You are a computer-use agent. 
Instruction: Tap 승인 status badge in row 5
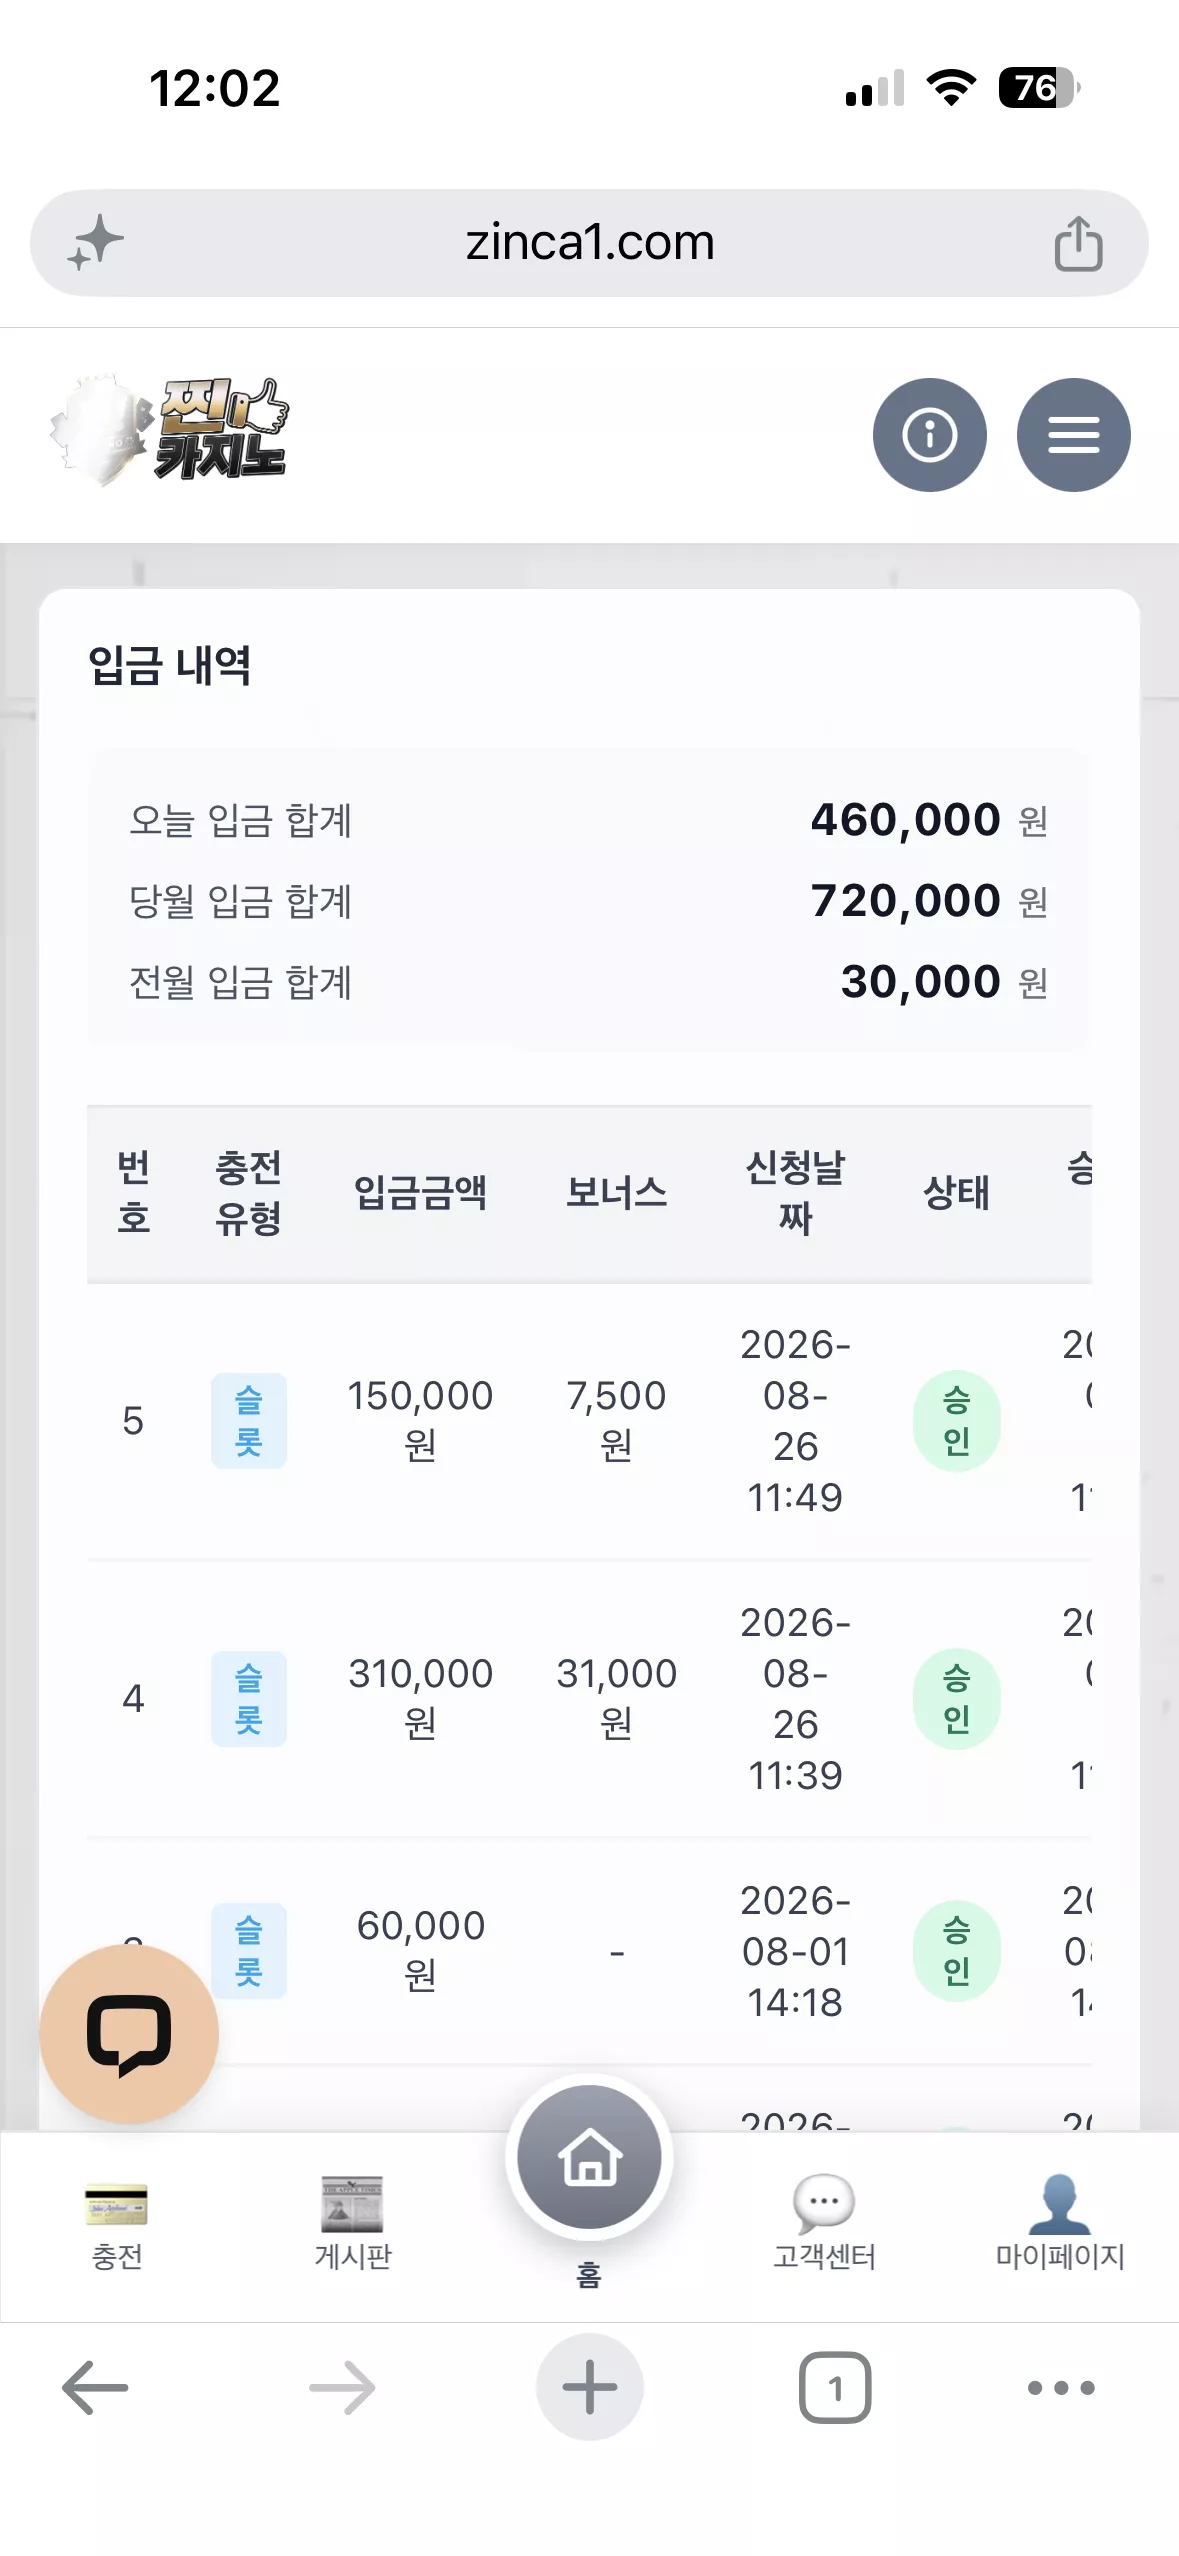957,1421
